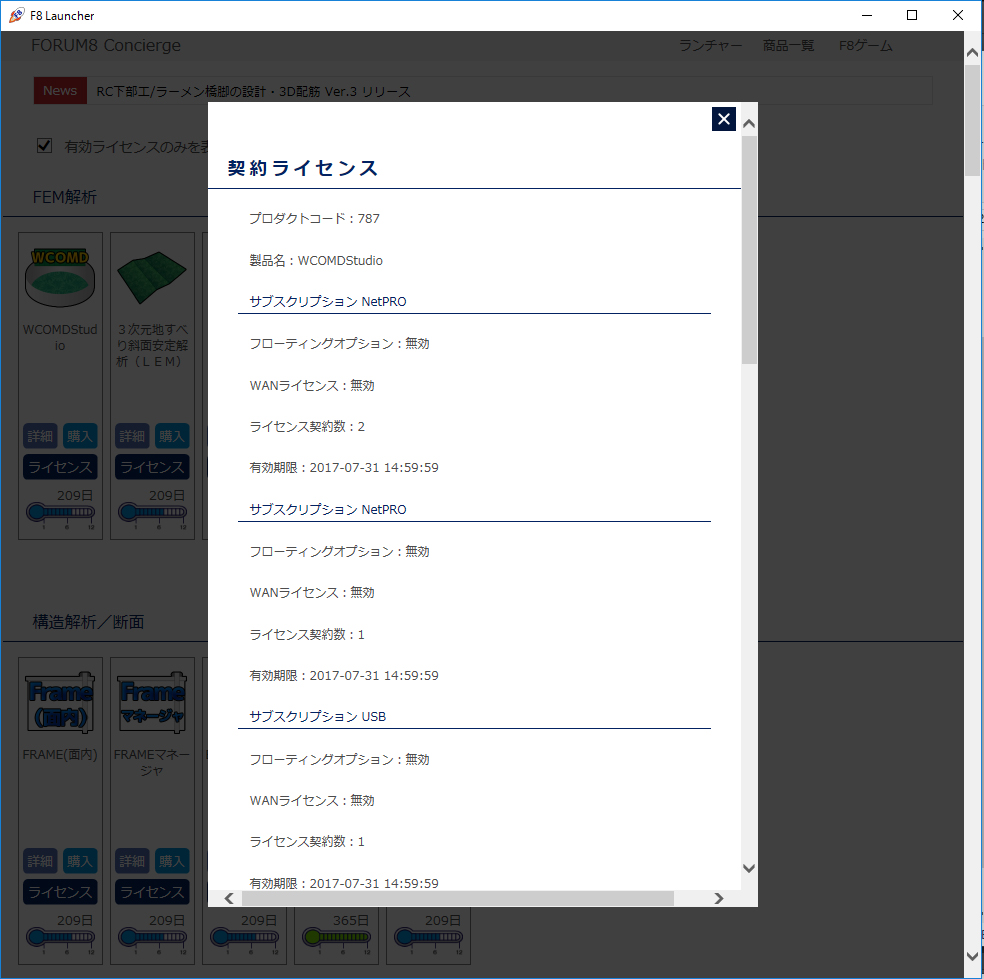
Task: Open the 商品一覧 menu item
Action: coord(788,45)
